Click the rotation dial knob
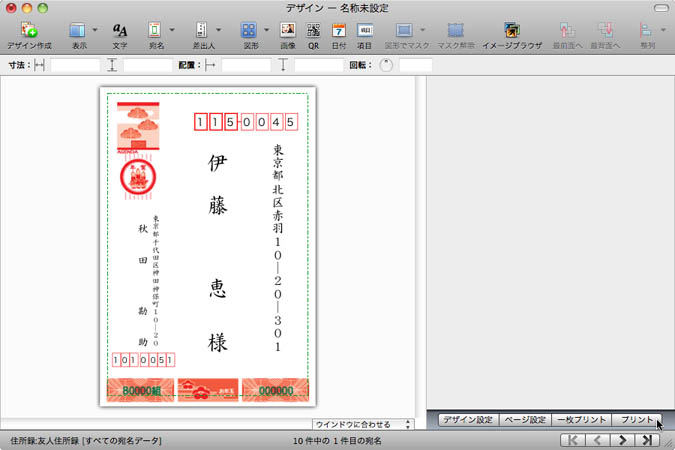The image size is (675, 450). [x=387, y=66]
